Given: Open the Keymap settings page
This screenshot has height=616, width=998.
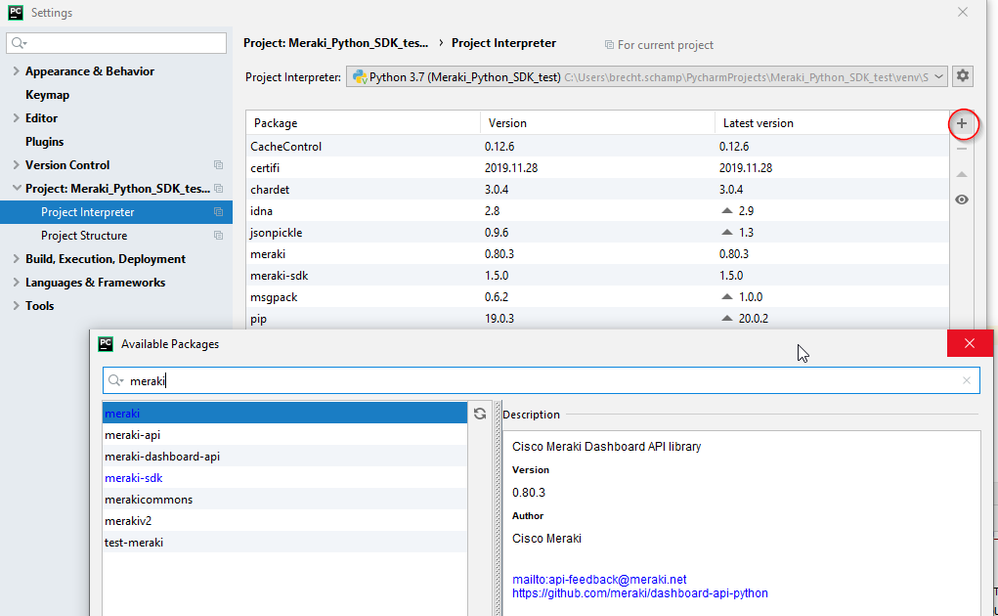Looking at the screenshot, I should tap(47, 95).
